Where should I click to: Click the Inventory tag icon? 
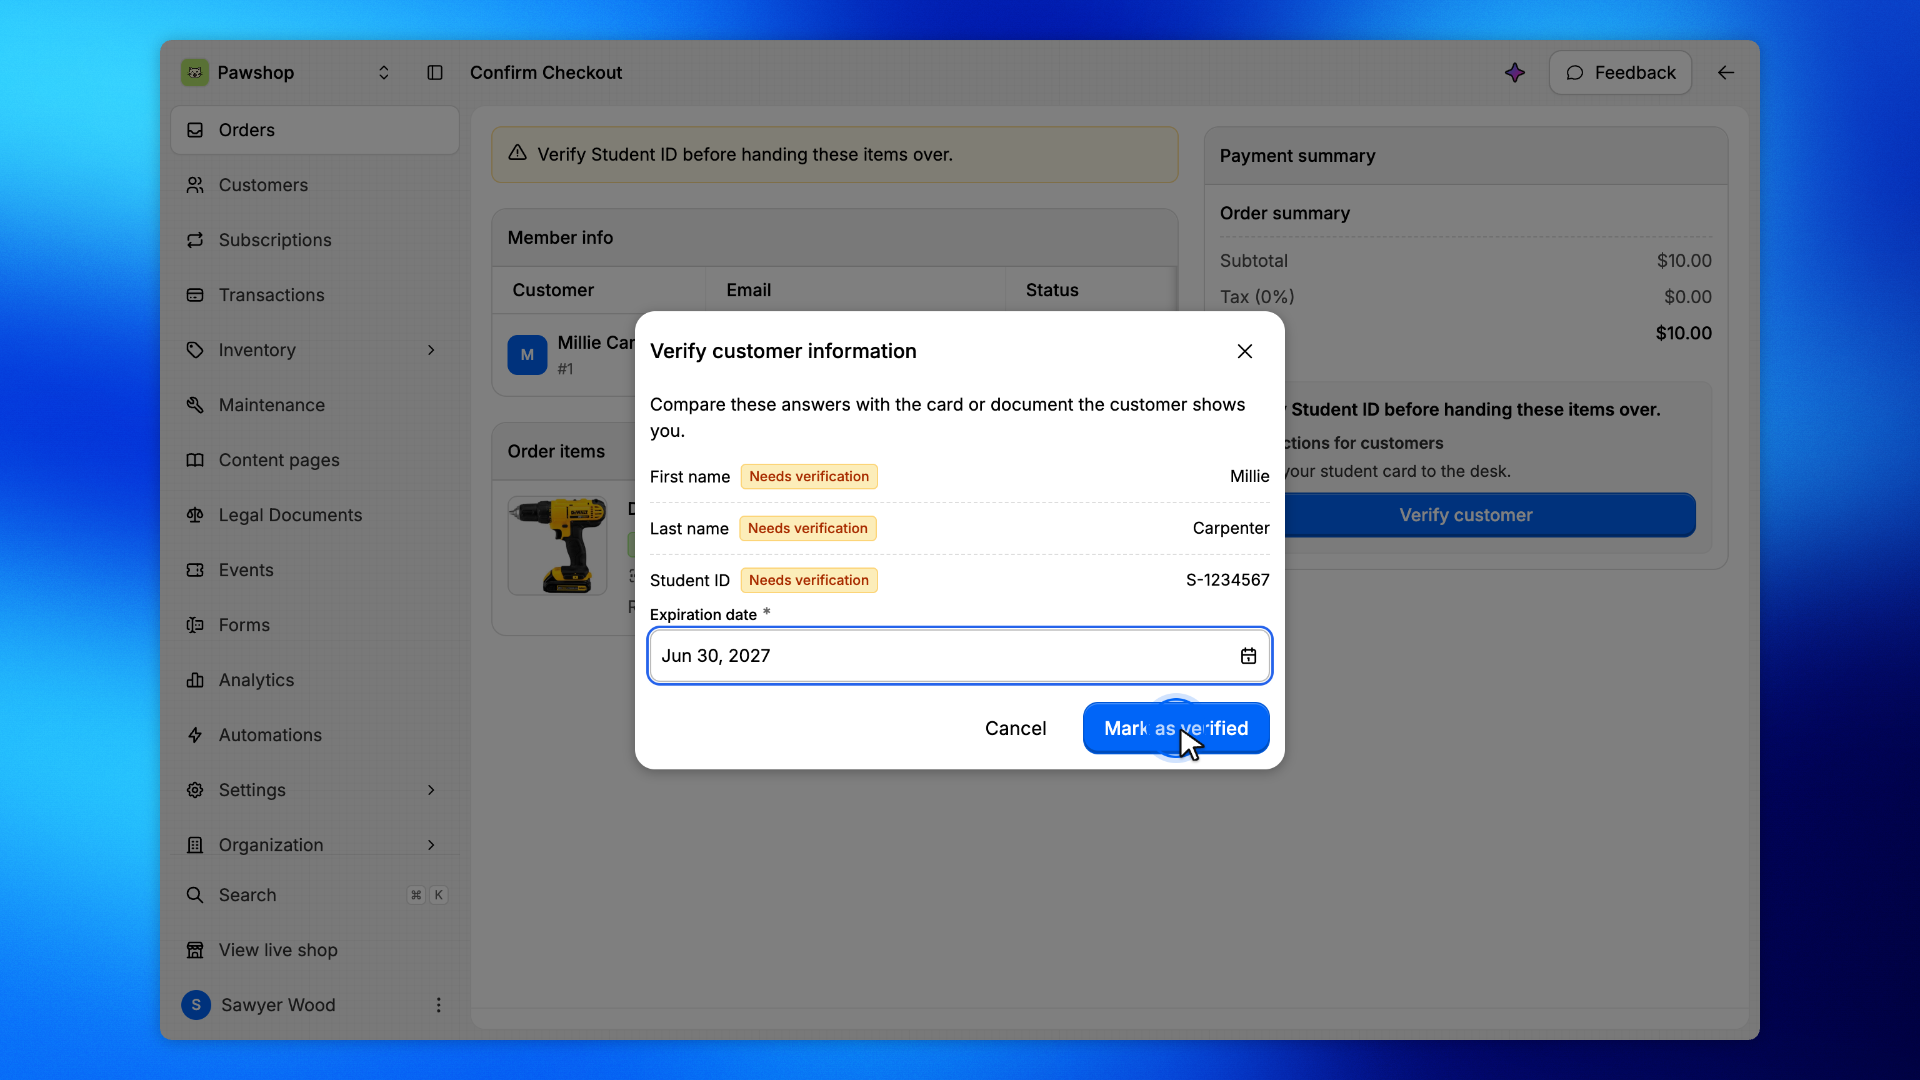195,350
